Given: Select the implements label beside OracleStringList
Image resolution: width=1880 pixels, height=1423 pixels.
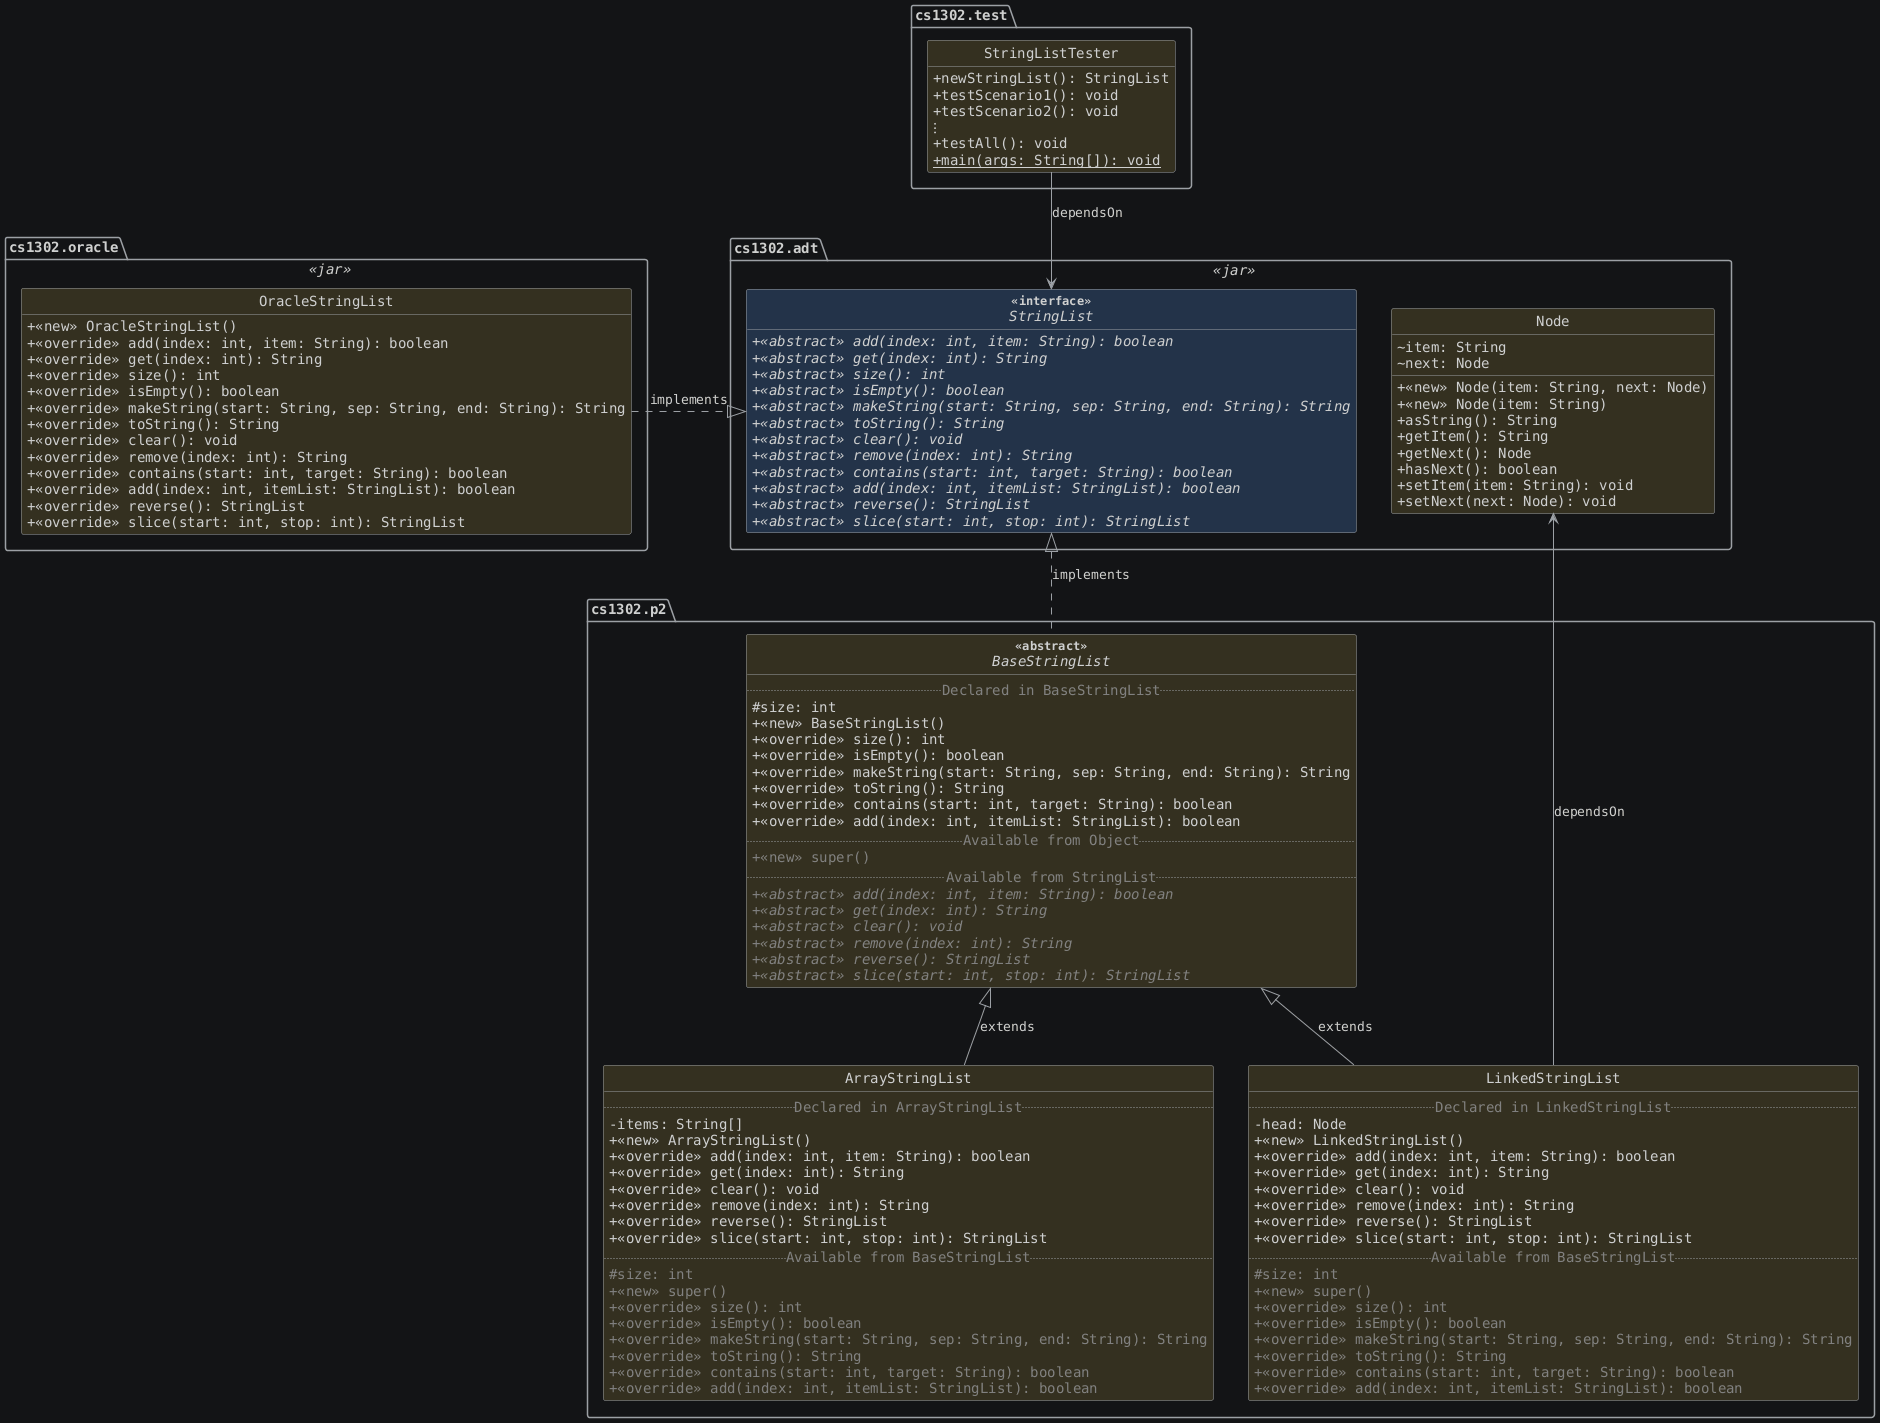Looking at the screenshot, I should 688,400.
